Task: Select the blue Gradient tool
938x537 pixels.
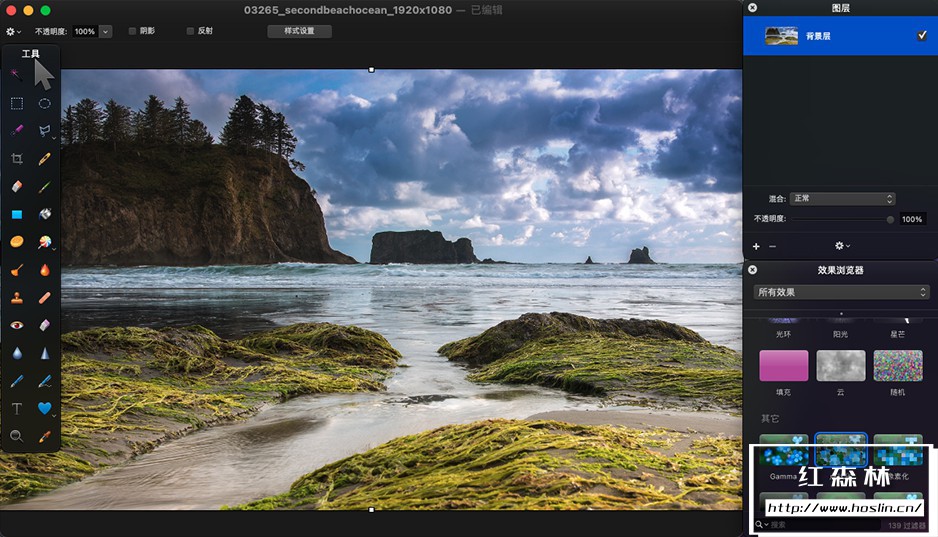Action: [x=17, y=214]
